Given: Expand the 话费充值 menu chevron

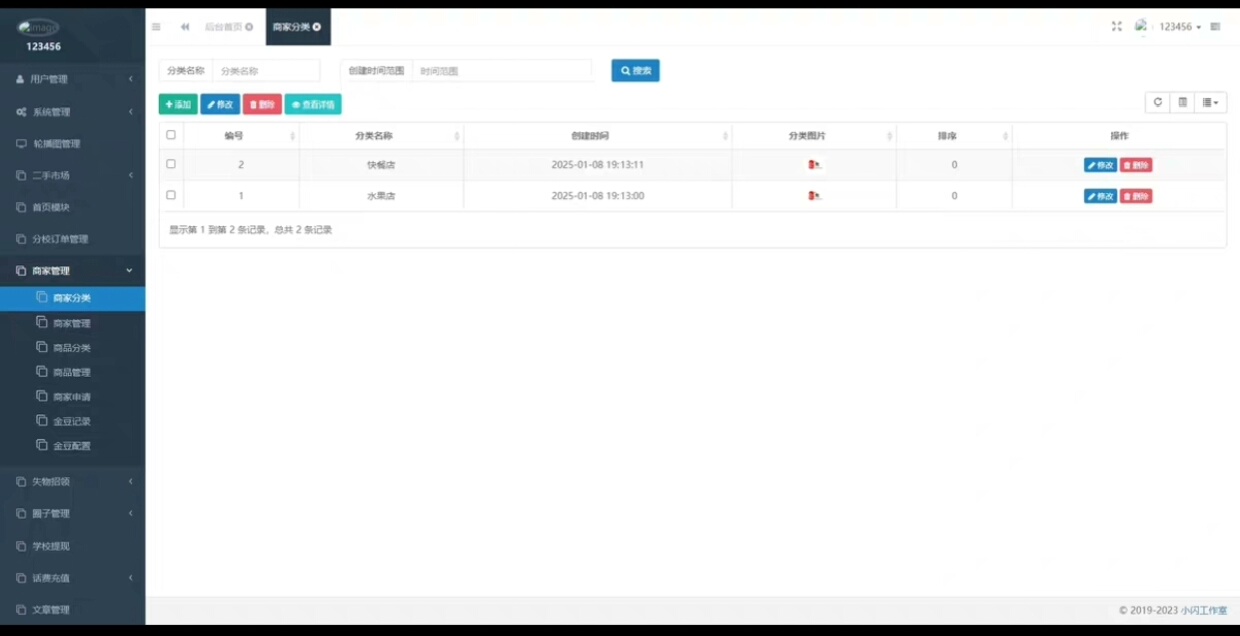Looking at the screenshot, I should click(x=130, y=577).
